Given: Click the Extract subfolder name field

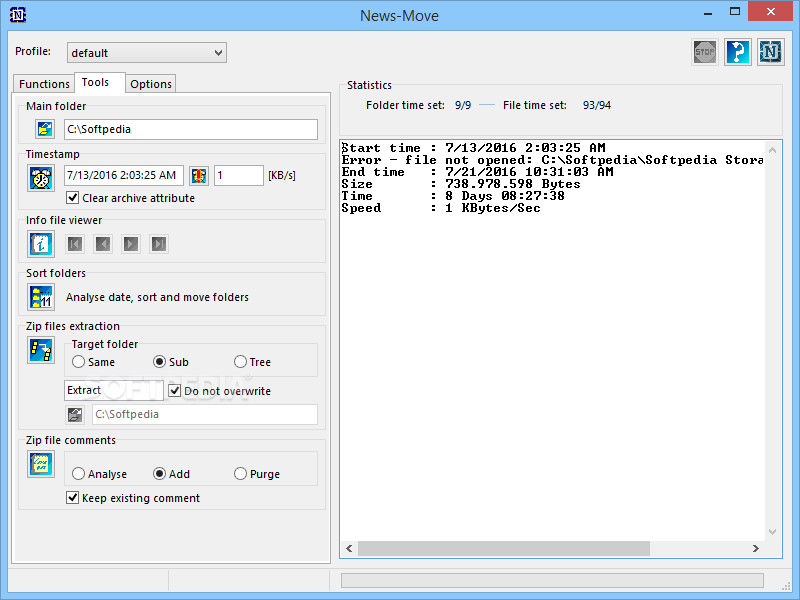Looking at the screenshot, I should [x=114, y=390].
